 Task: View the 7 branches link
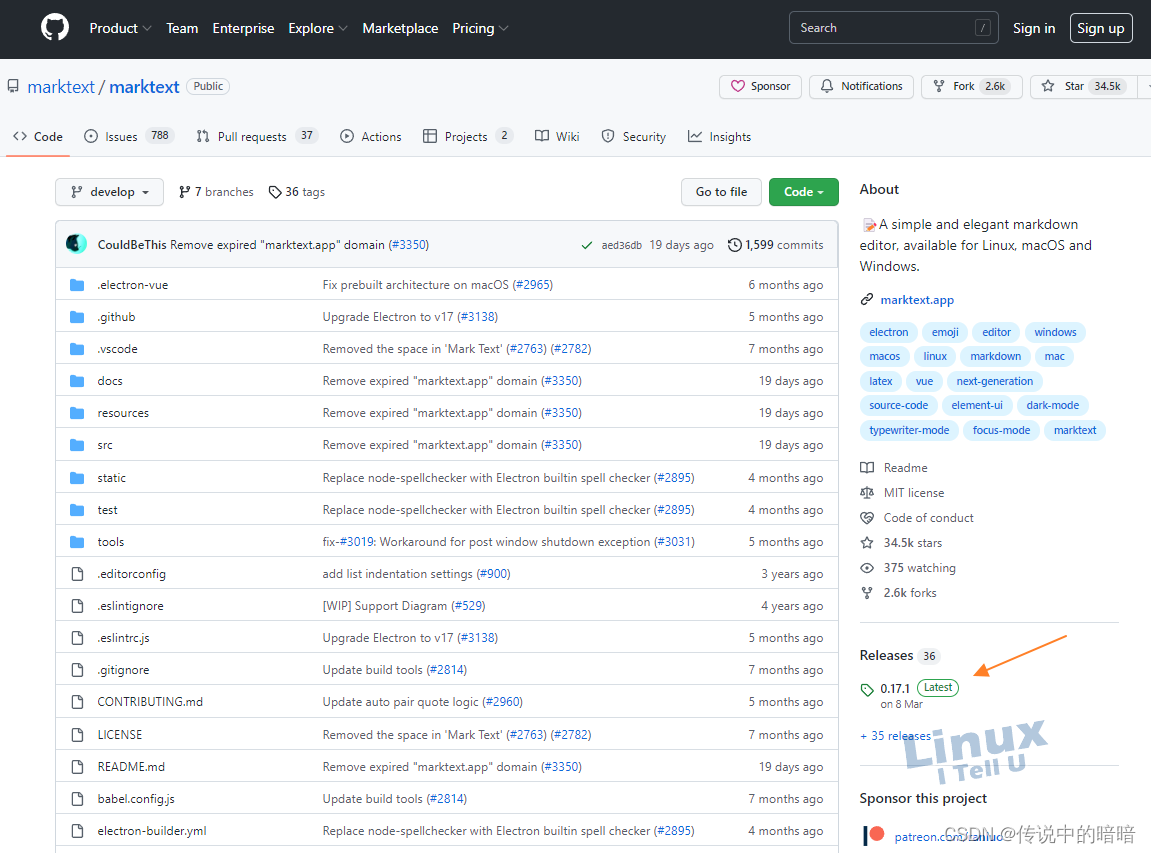(216, 192)
